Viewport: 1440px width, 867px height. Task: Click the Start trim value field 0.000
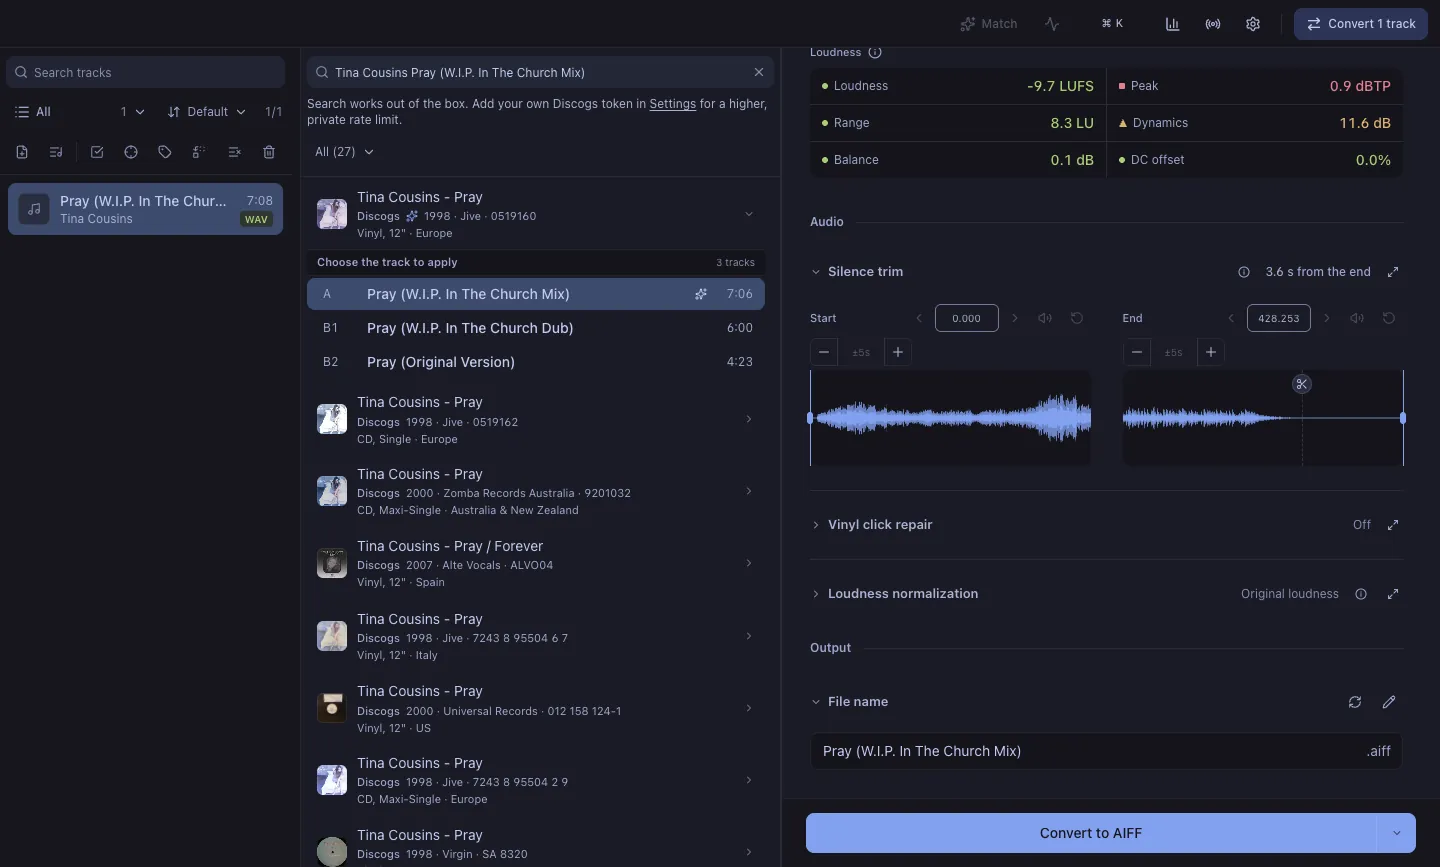[966, 318]
